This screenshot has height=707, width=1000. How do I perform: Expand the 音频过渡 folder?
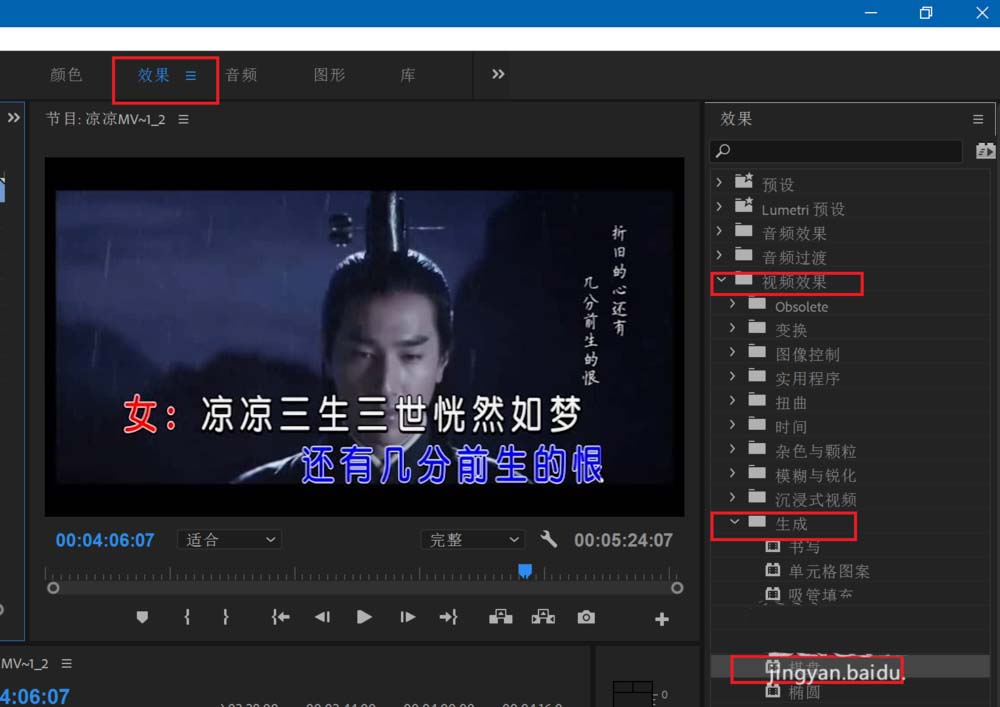pyautogui.click(x=719, y=255)
